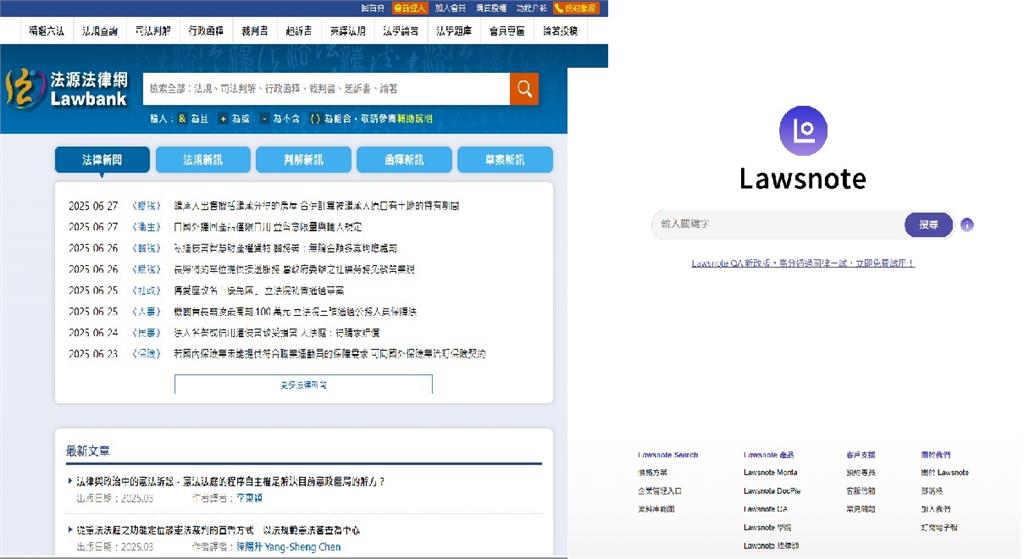Click the & 為且 operator hint
This screenshot has height=559, width=1024.
click(193, 118)
